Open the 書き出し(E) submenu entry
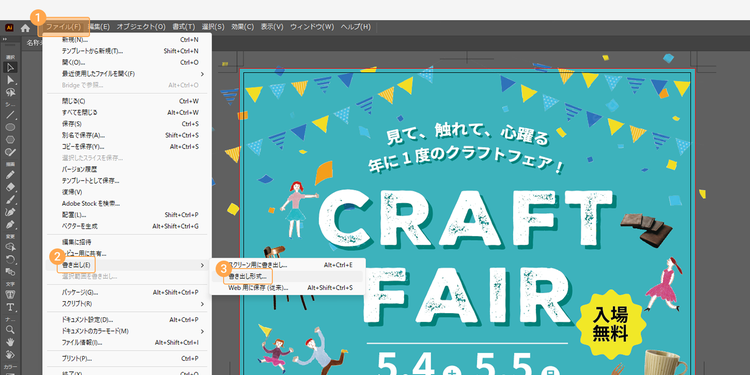 (127, 265)
